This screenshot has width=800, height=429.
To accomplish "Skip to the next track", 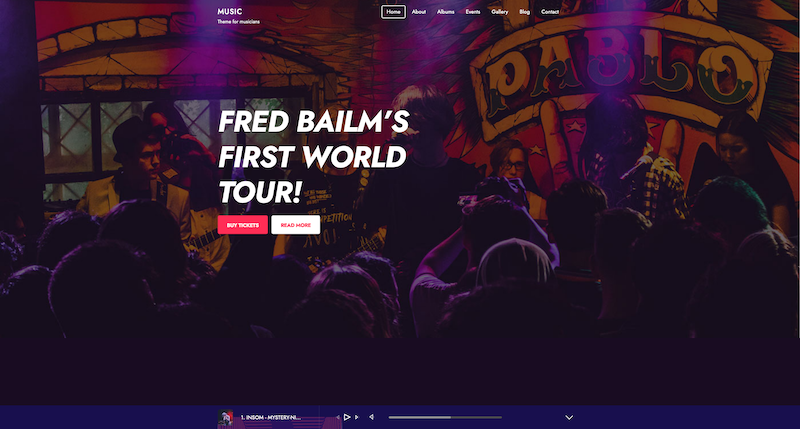I will [x=357, y=417].
